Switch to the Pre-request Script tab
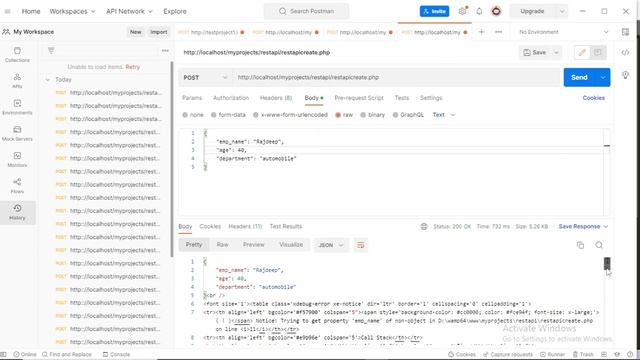Viewport: 640px width, 360px height. tap(359, 98)
